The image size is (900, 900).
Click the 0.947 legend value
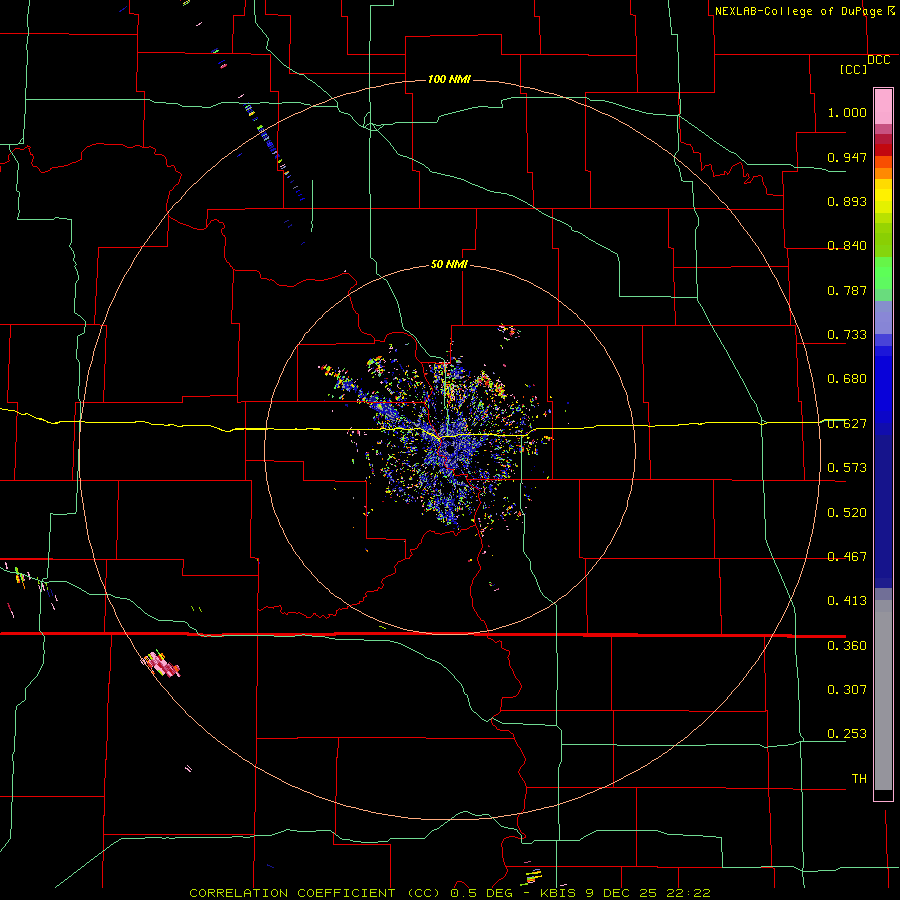(x=847, y=157)
